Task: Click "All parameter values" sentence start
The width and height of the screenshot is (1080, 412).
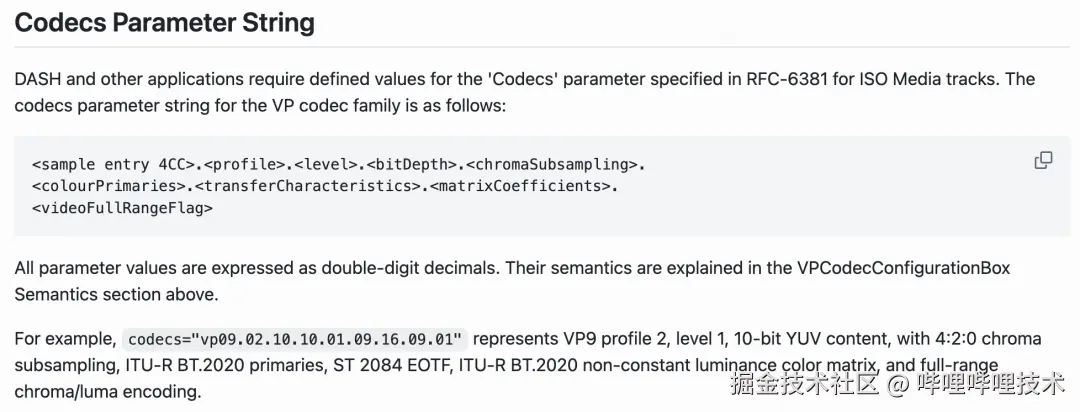Action: 90,268
